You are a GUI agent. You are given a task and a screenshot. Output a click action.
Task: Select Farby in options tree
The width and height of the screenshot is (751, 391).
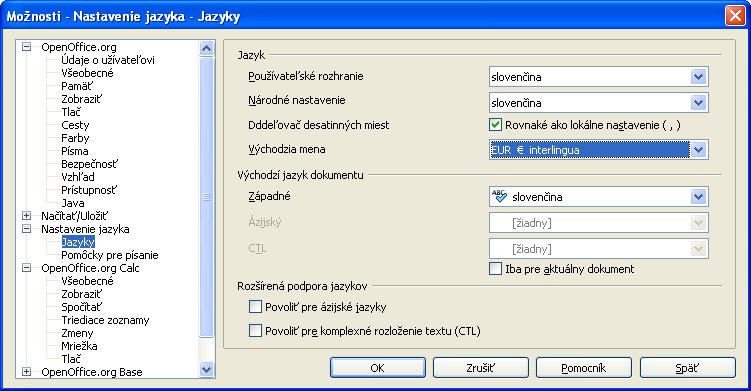tap(75, 138)
